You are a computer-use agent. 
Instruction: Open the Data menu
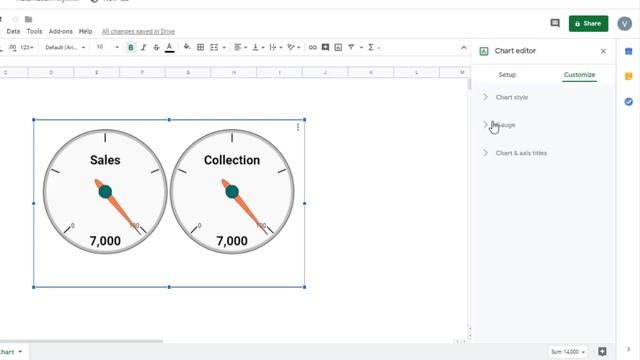point(13,31)
